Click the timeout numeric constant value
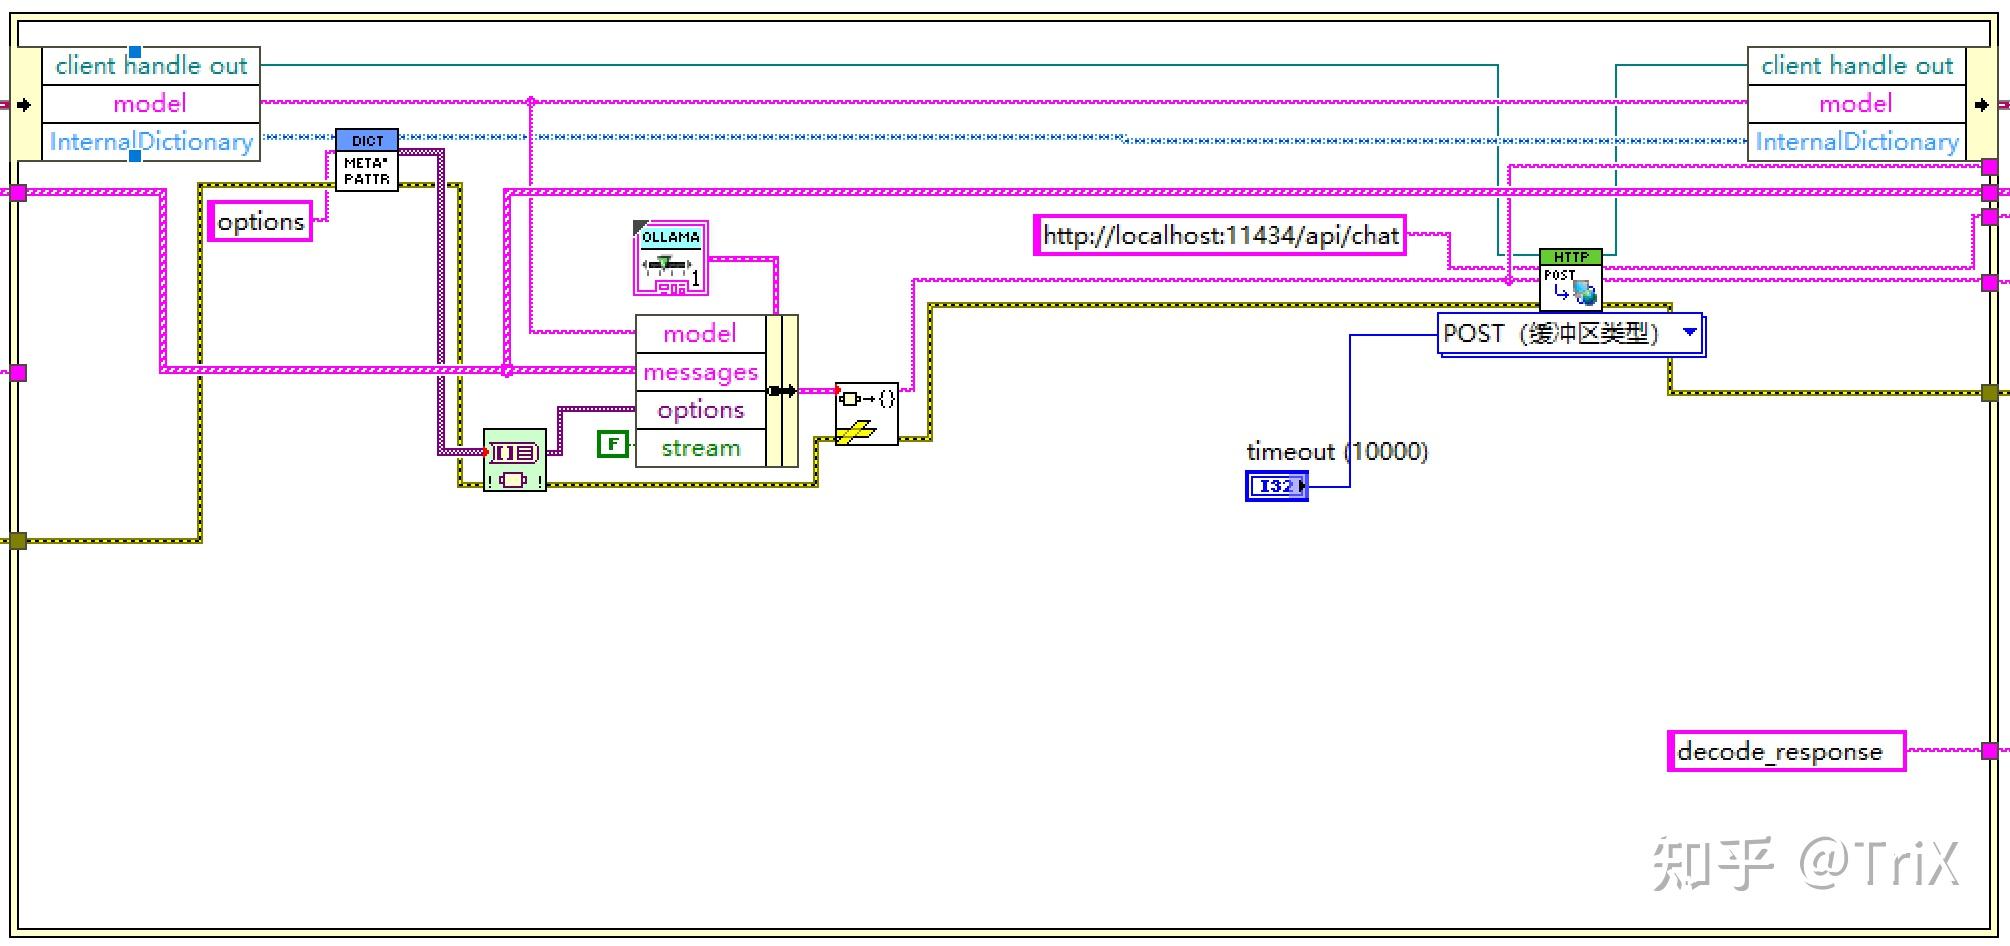This screenshot has width=2010, height=946. pyautogui.click(x=1338, y=452)
